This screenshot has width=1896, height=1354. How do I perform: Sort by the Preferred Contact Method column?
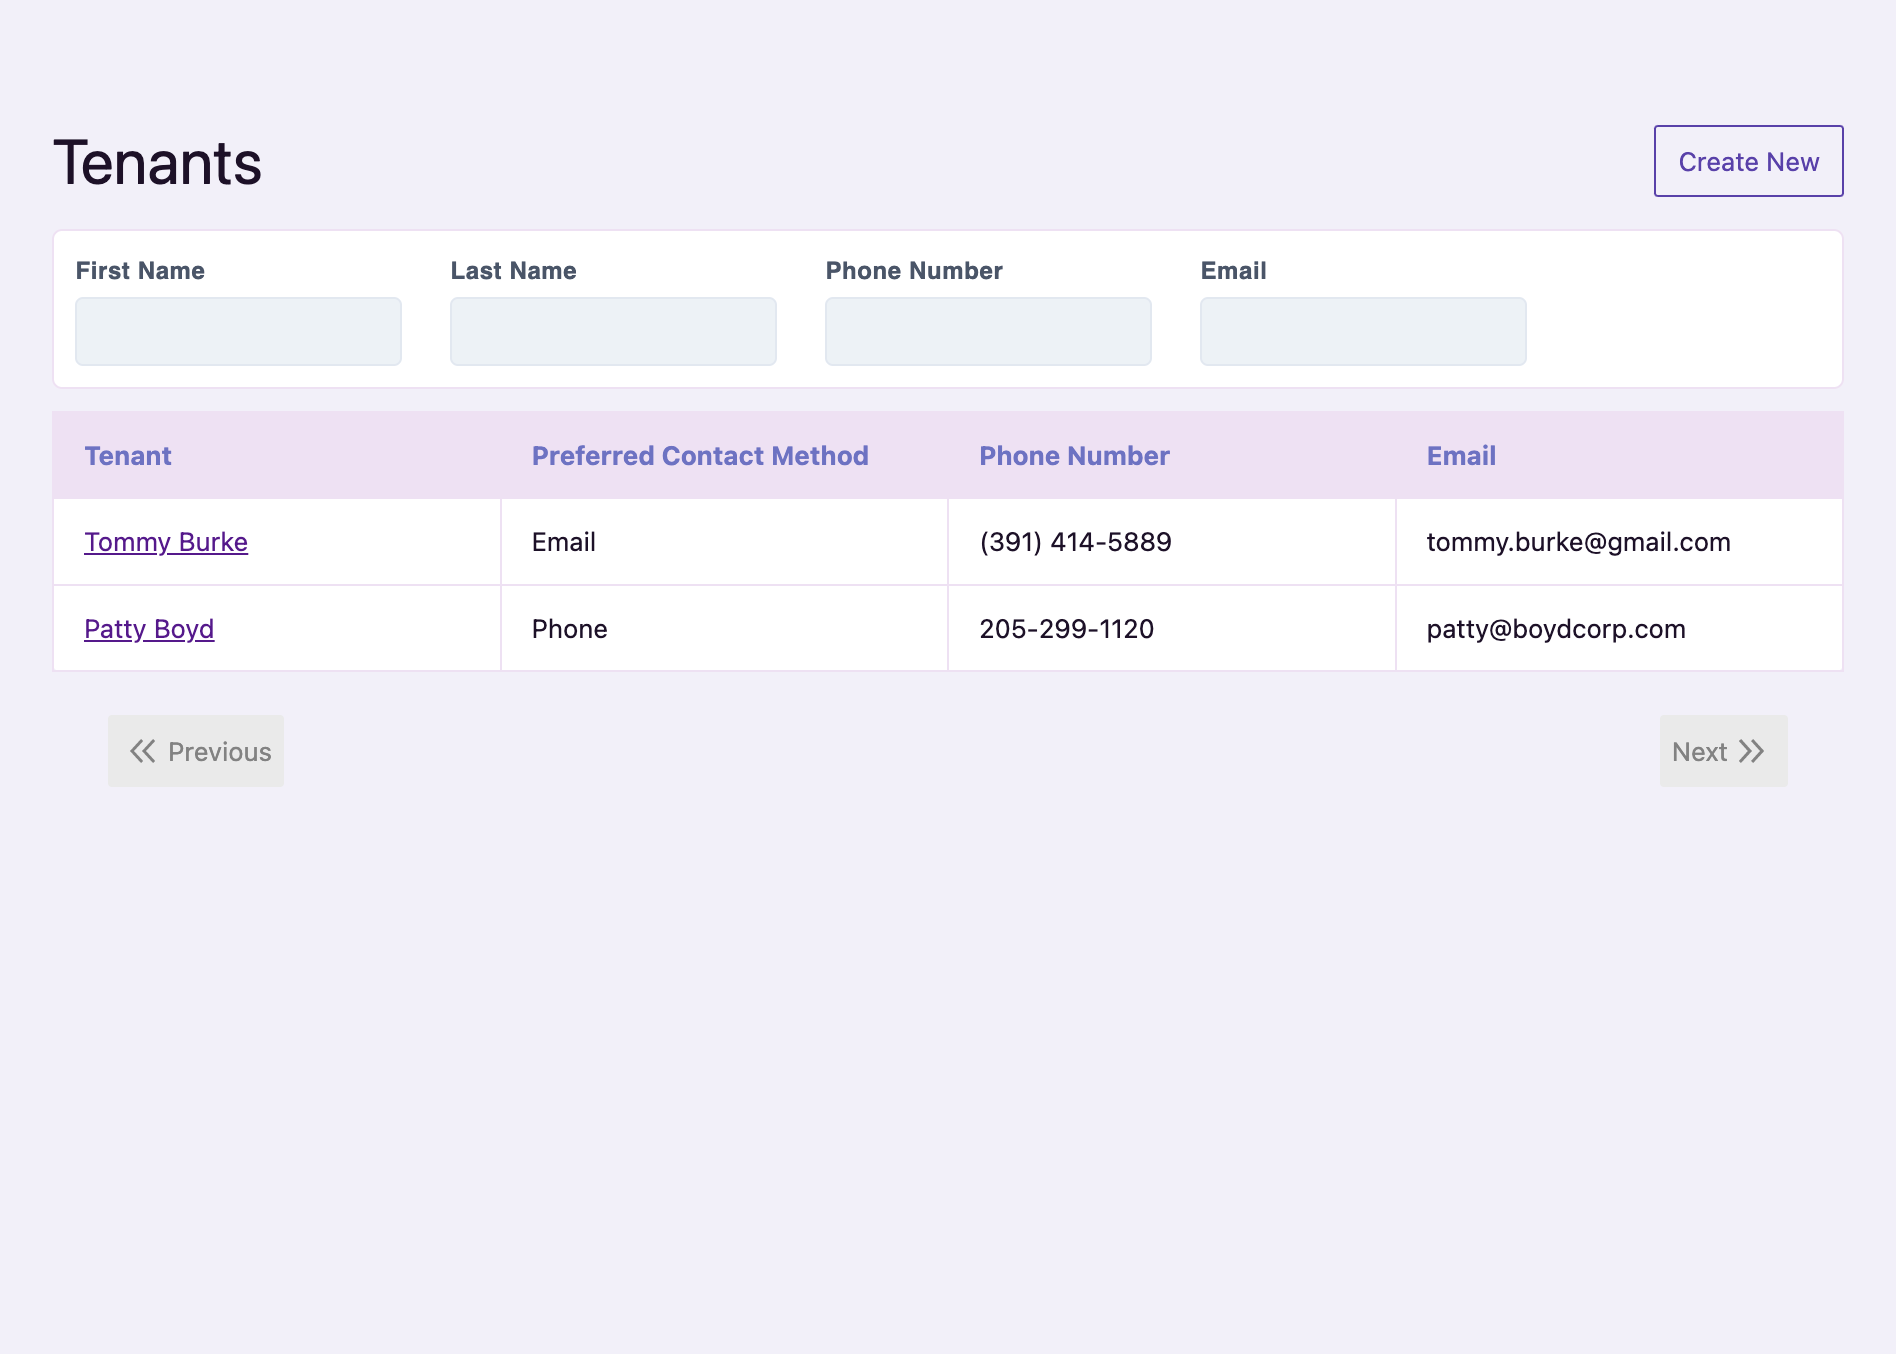699,455
